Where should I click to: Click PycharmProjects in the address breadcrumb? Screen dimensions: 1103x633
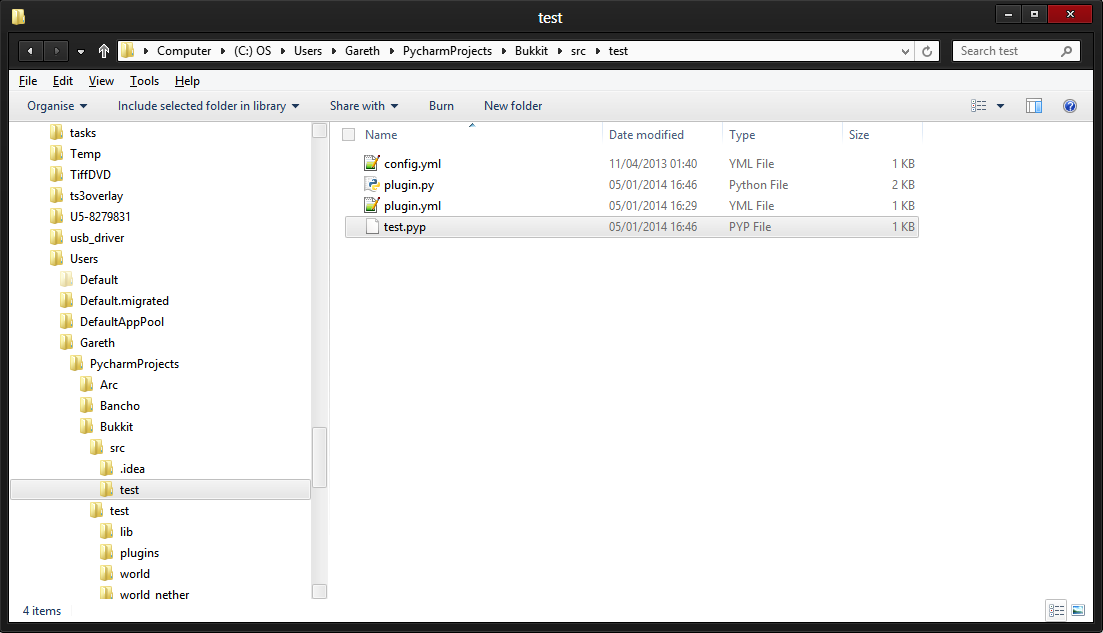pyautogui.click(x=447, y=51)
